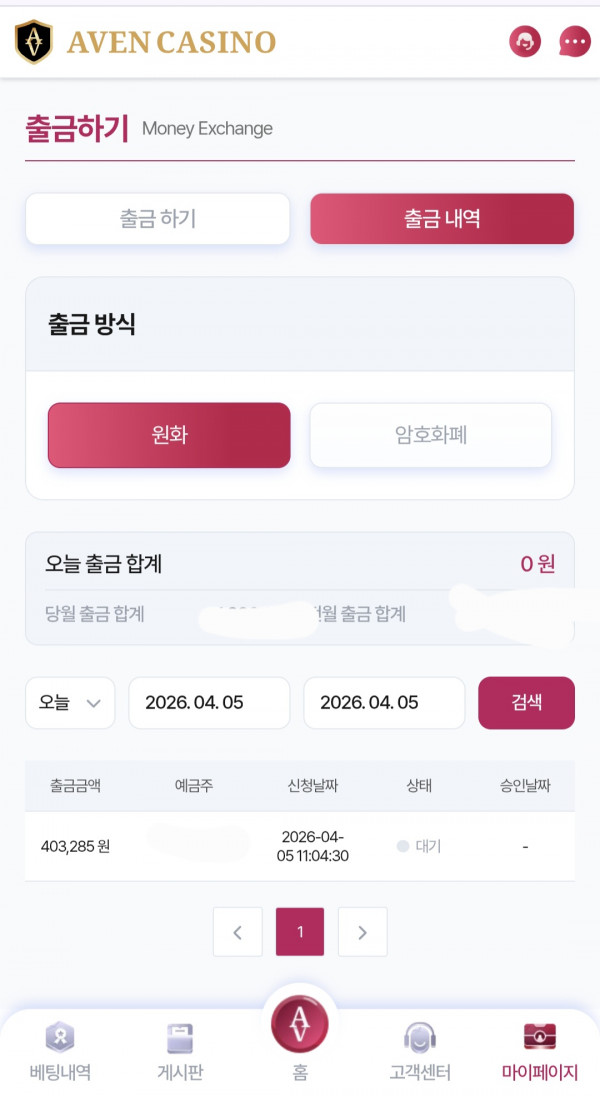600x1096 pixels.
Task: Open the customer support headset icon
Action: (x=524, y=42)
